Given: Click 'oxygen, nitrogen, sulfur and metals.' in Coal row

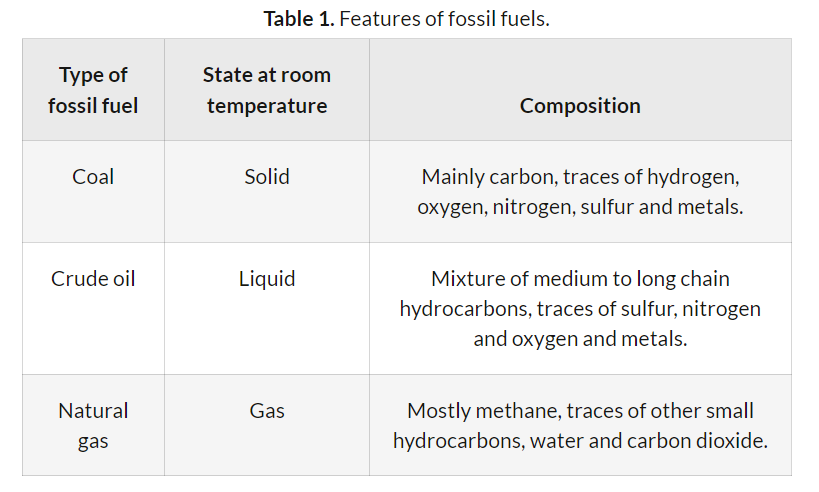Looking at the screenshot, I should (x=580, y=207).
